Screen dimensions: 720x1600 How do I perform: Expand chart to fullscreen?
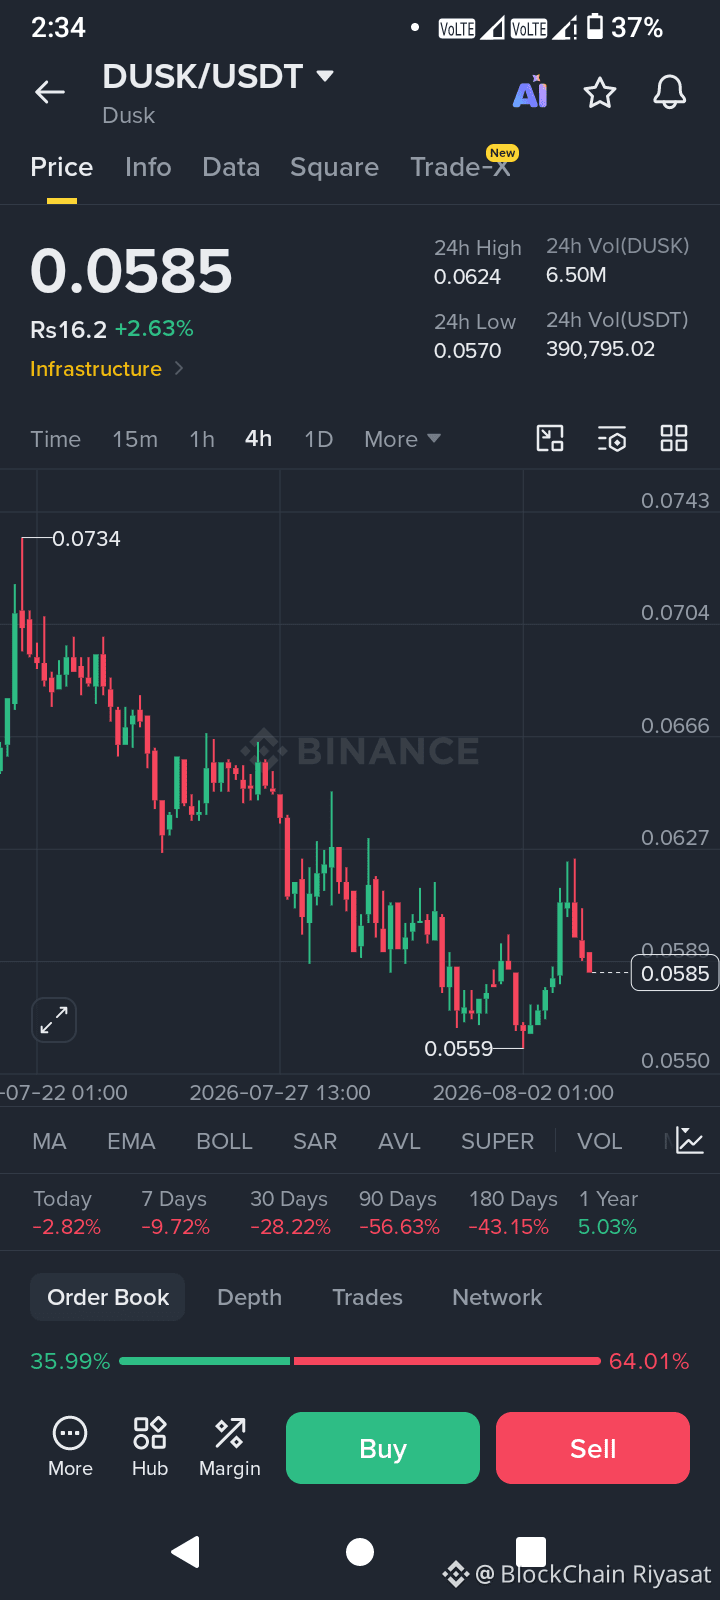pos(54,1020)
